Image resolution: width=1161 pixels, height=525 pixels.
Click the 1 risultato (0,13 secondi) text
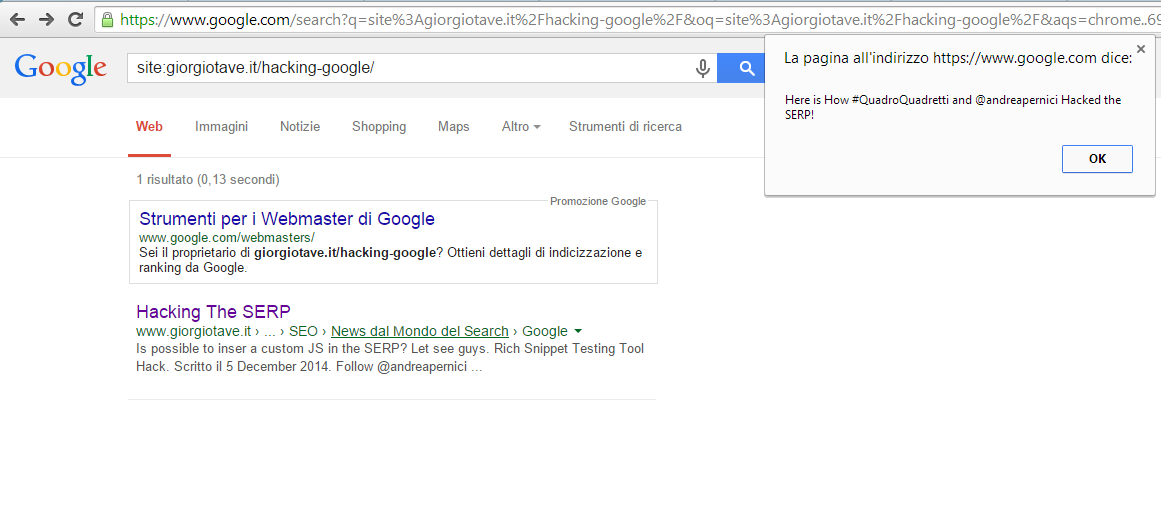tap(208, 179)
